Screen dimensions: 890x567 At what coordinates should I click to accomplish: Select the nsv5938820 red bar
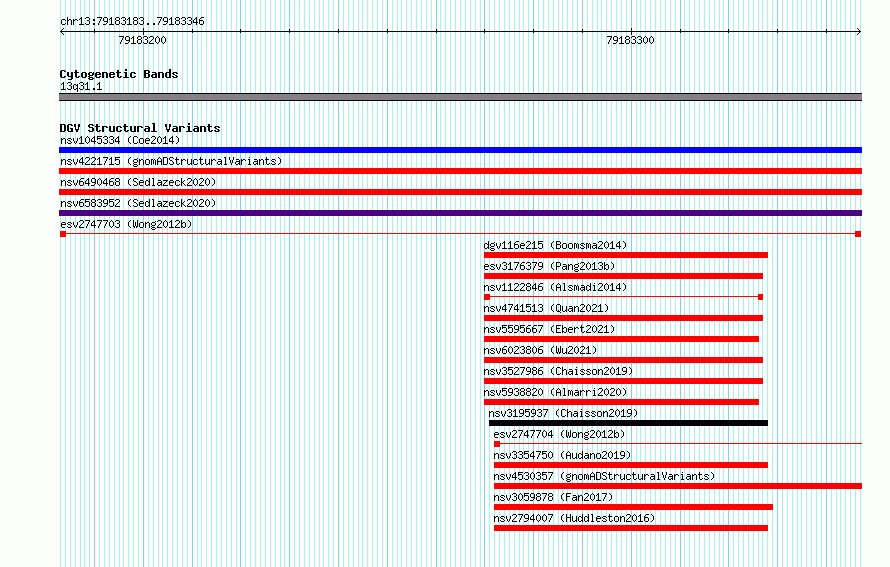(x=621, y=402)
